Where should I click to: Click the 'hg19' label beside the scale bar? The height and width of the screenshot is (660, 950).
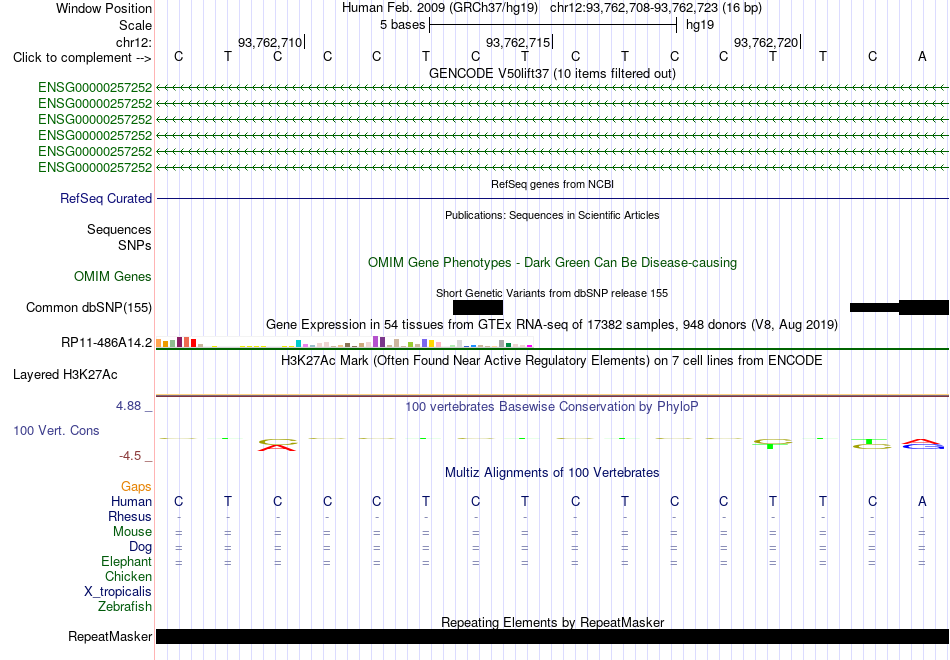(700, 25)
